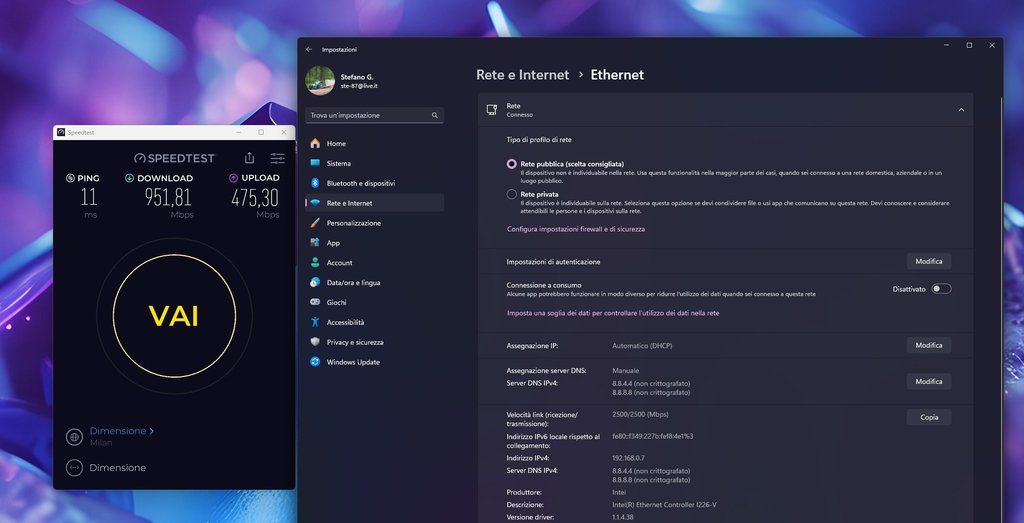
Task: Start test with the VAI button
Action: [174, 316]
